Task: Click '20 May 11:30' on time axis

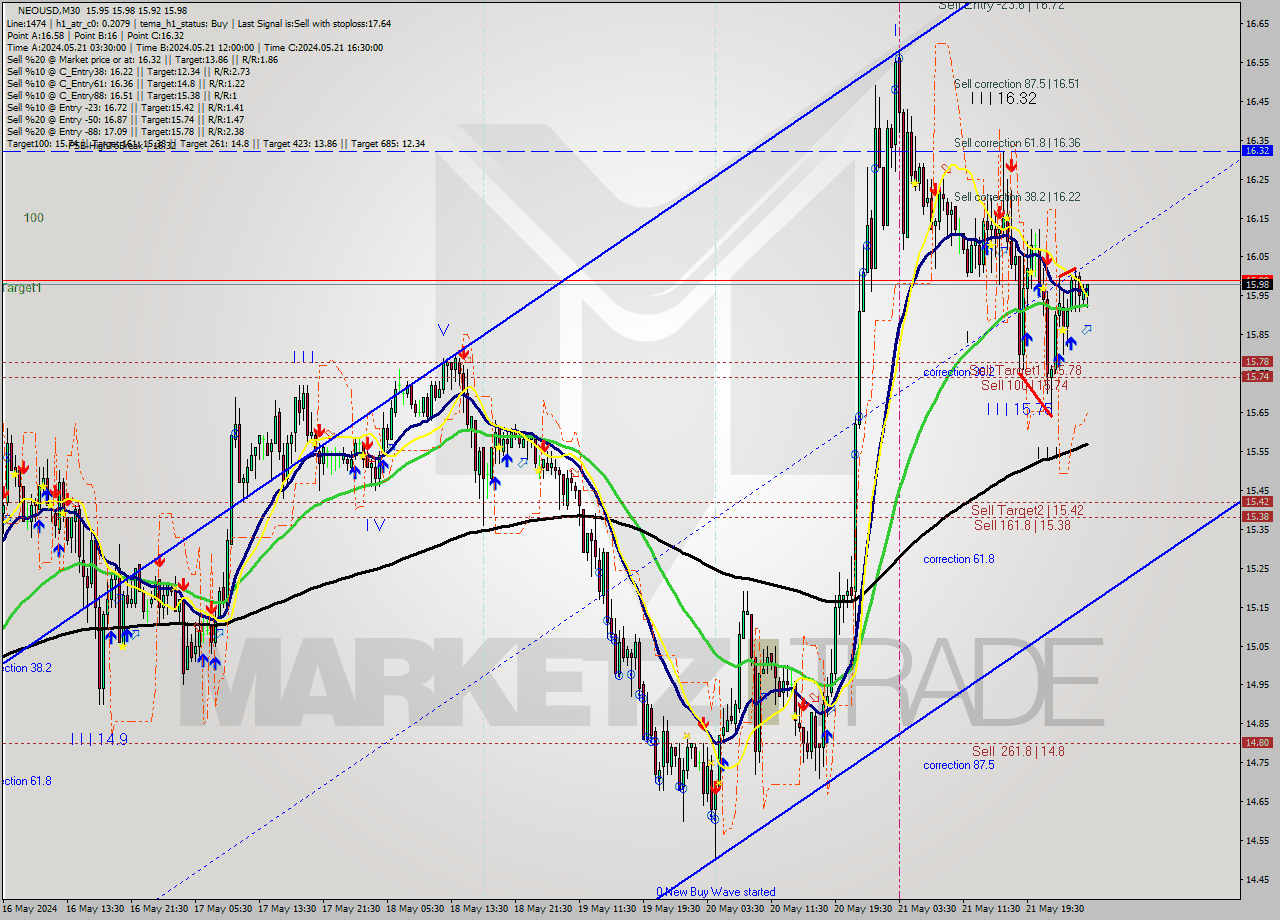Action: point(801,909)
